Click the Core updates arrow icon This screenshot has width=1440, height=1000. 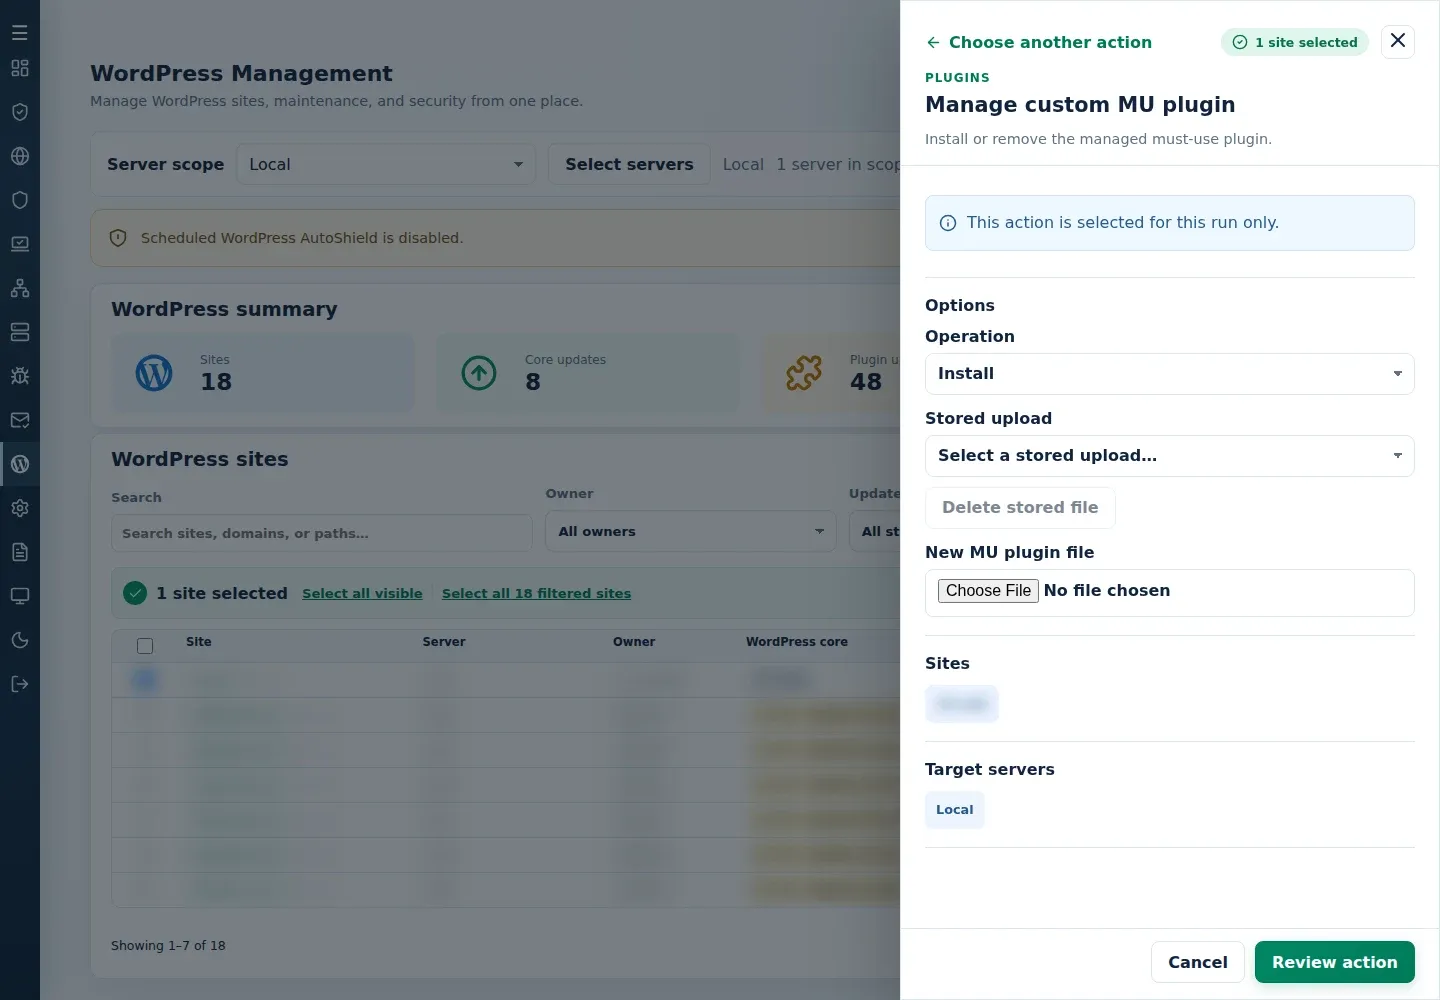479,373
